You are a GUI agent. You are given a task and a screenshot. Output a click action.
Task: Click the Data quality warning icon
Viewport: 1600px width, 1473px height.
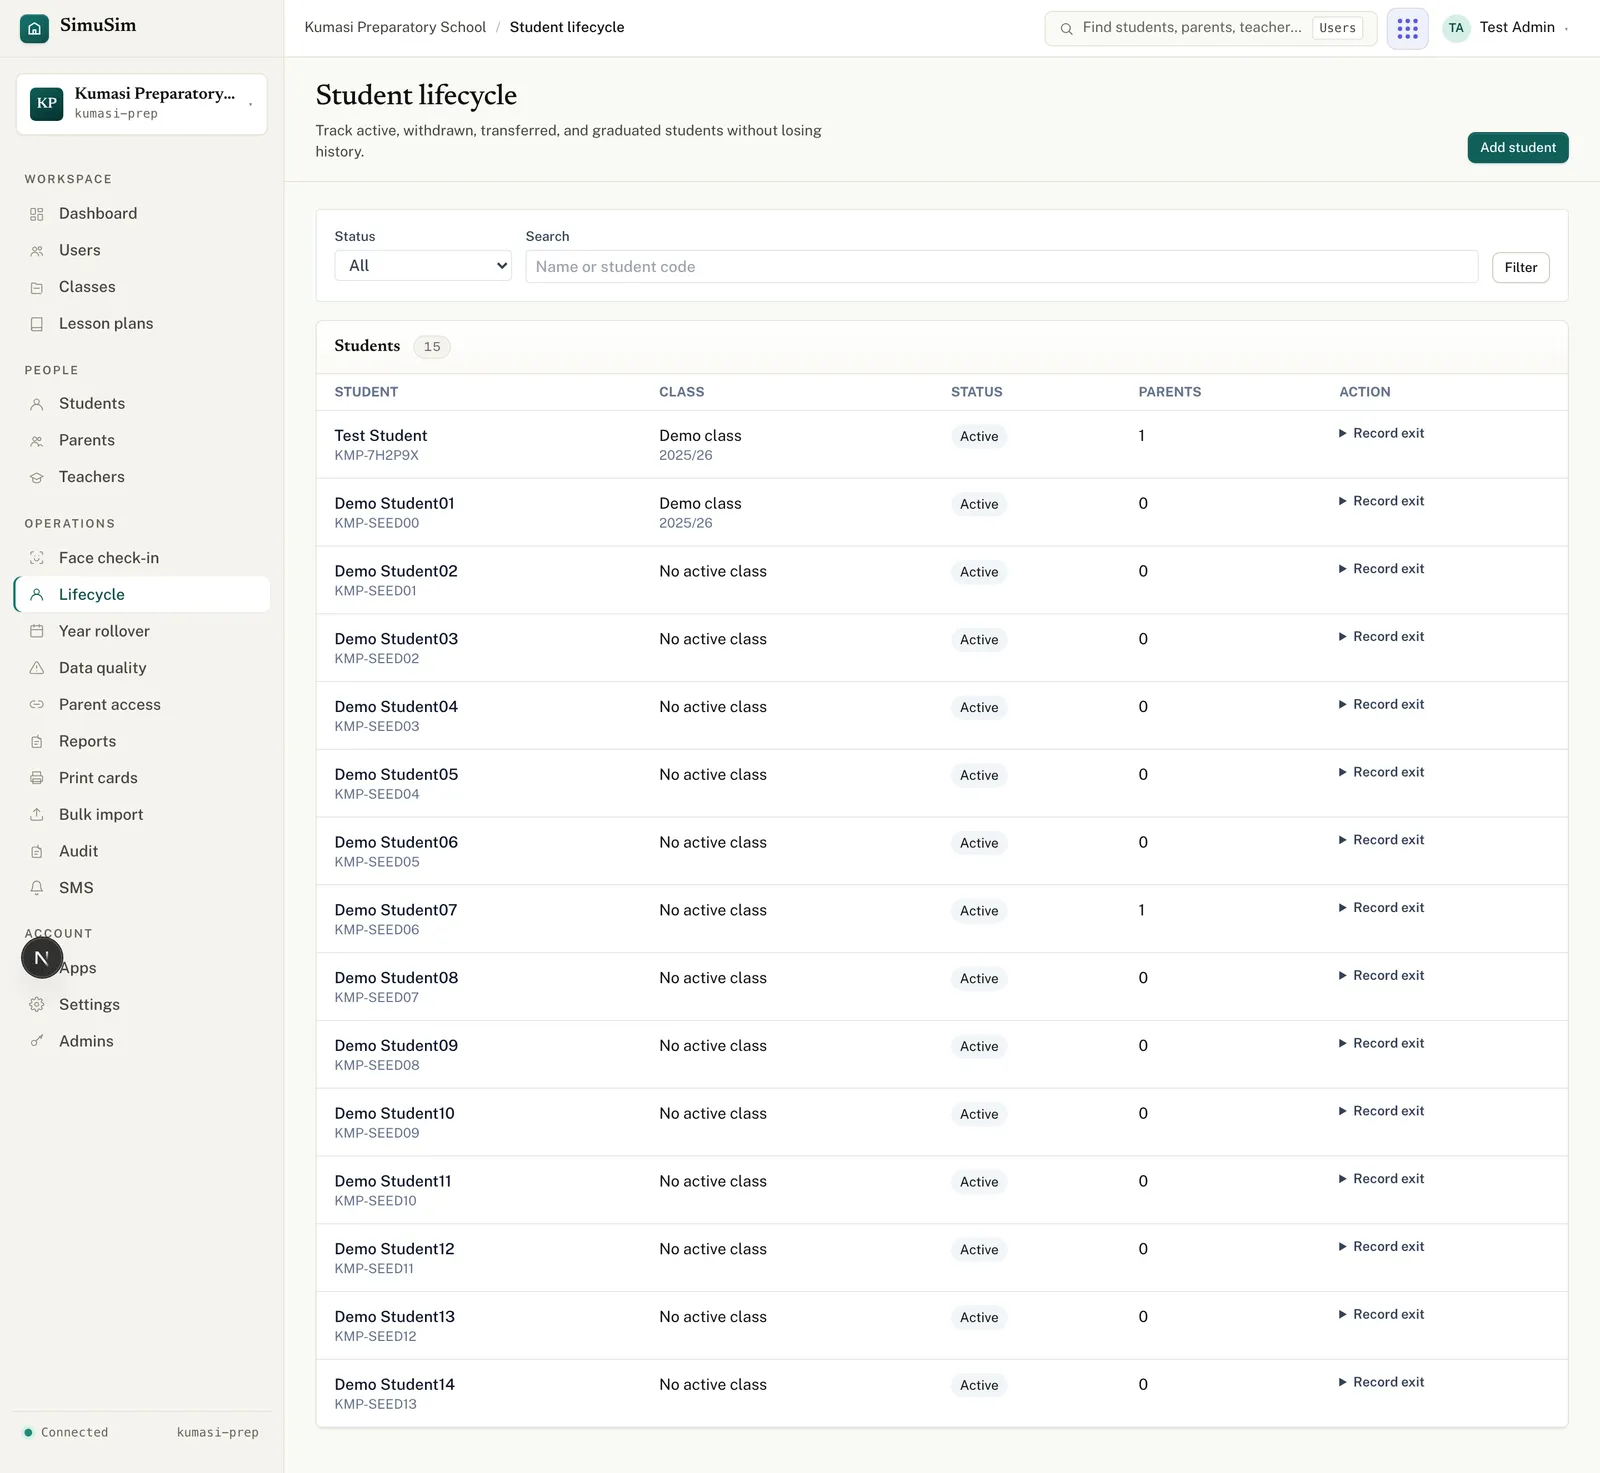coord(37,668)
